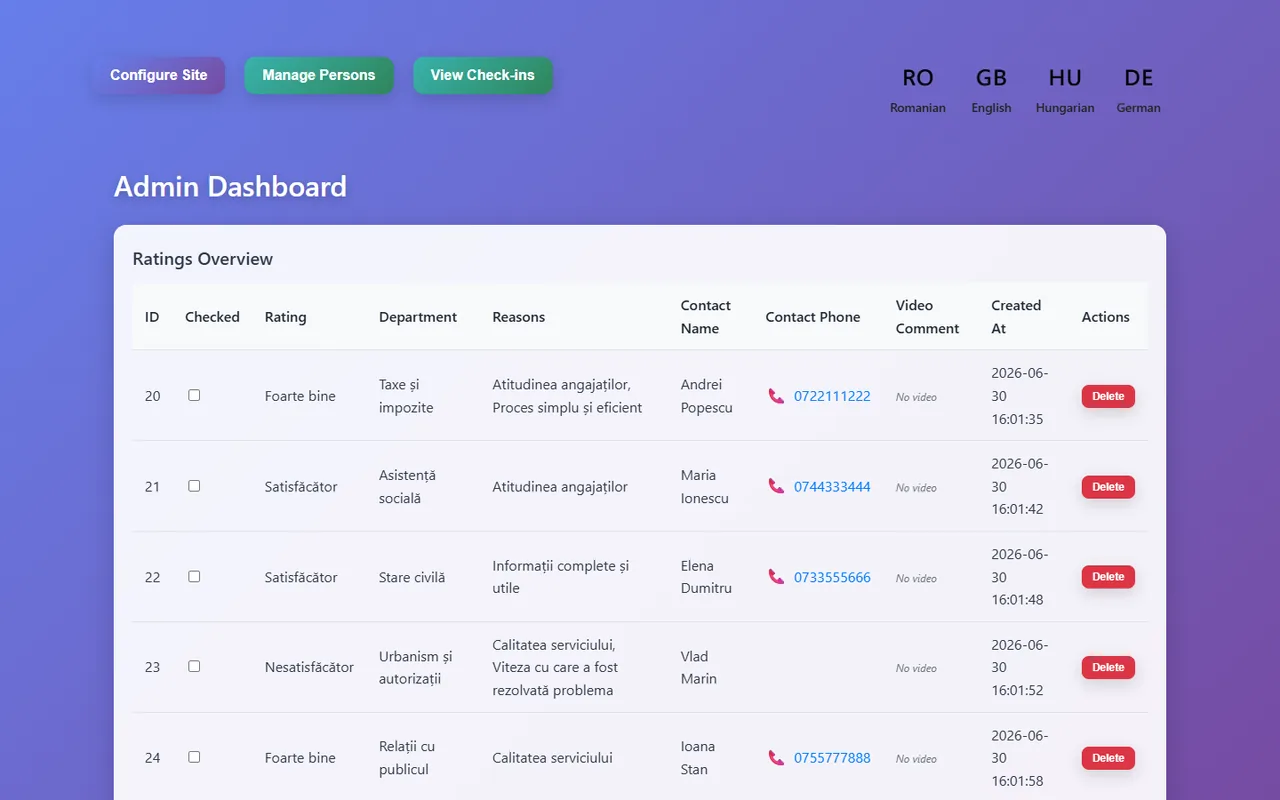Select the Hungarian HU language option
1280x800 pixels.
1065,90
